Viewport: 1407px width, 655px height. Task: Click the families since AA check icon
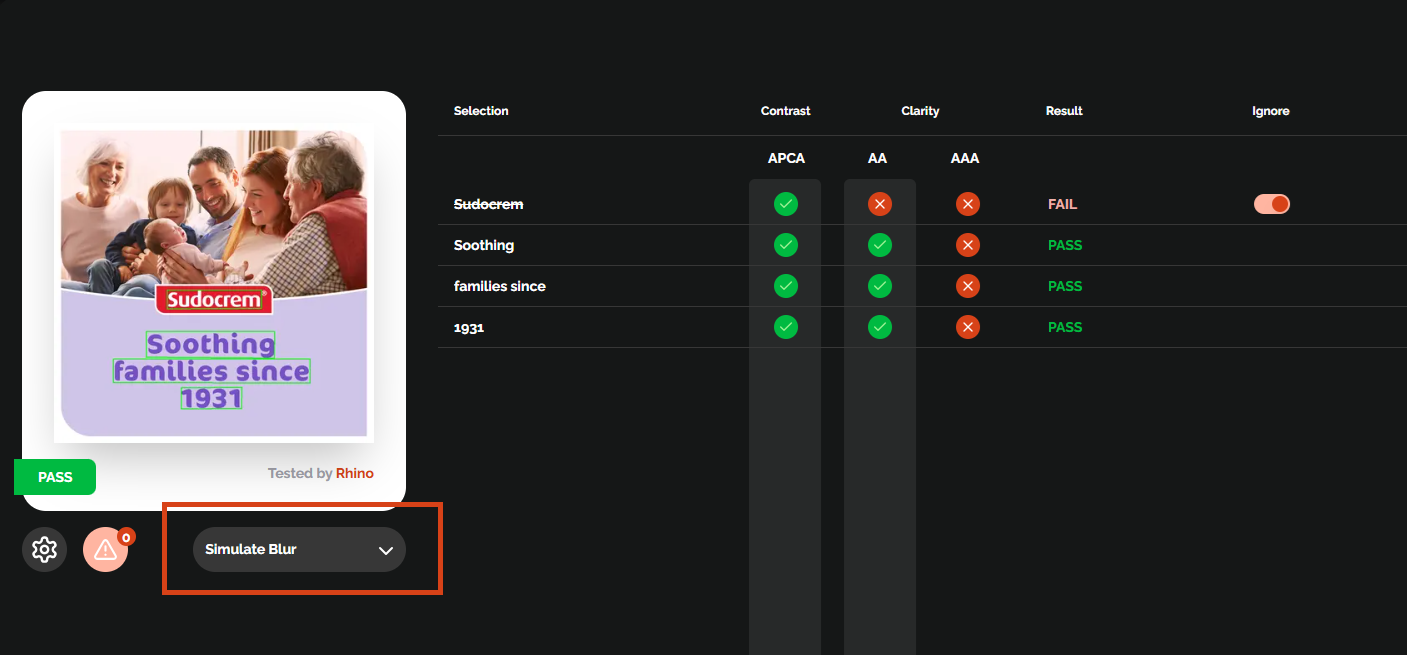[880, 286]
